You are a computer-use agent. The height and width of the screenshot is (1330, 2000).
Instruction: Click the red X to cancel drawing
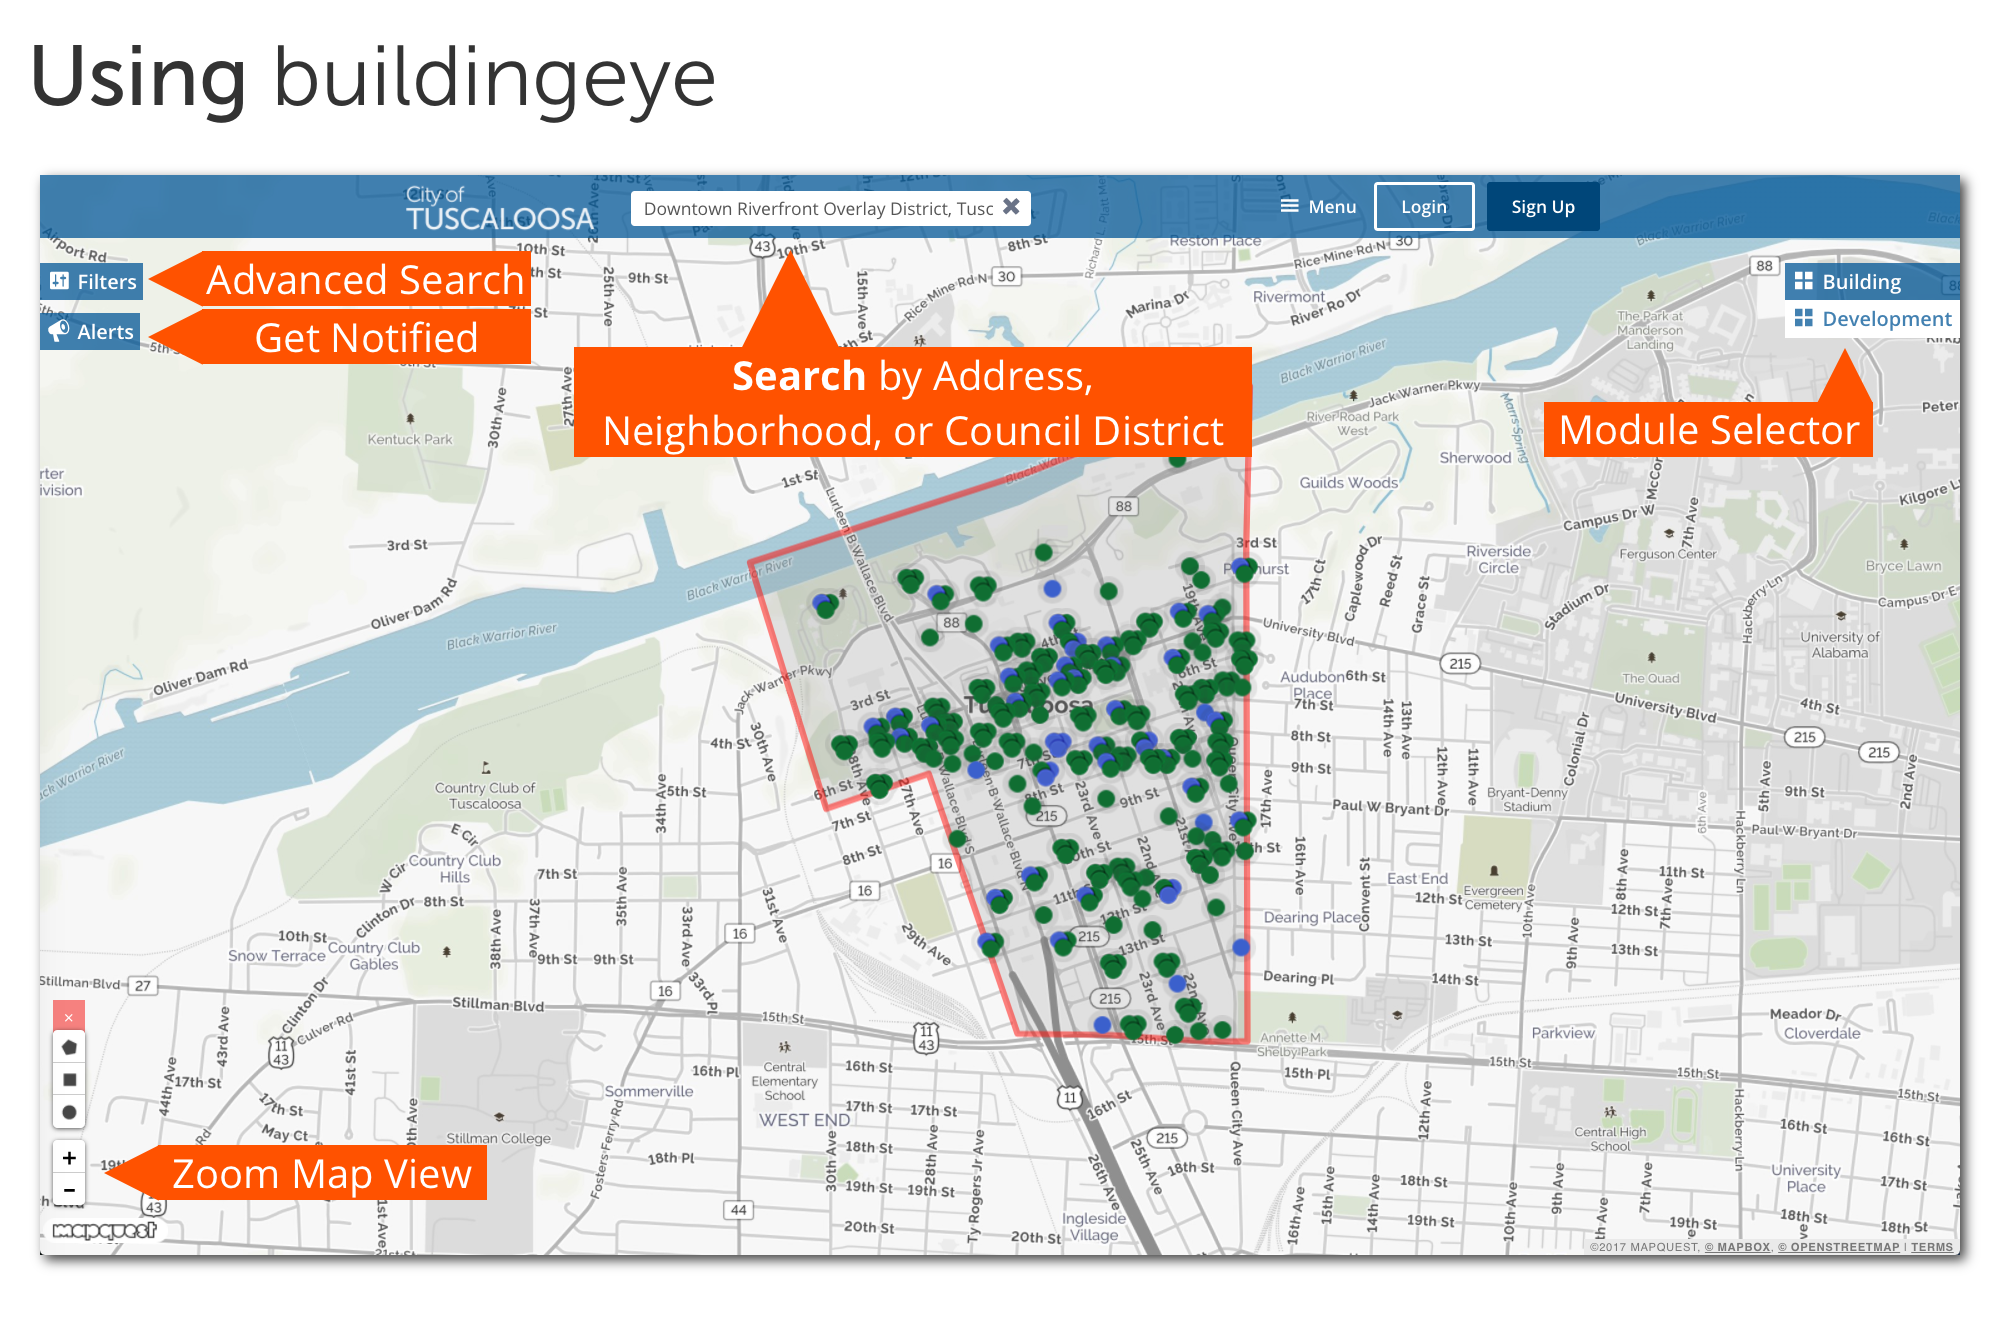pos(69,1017)
